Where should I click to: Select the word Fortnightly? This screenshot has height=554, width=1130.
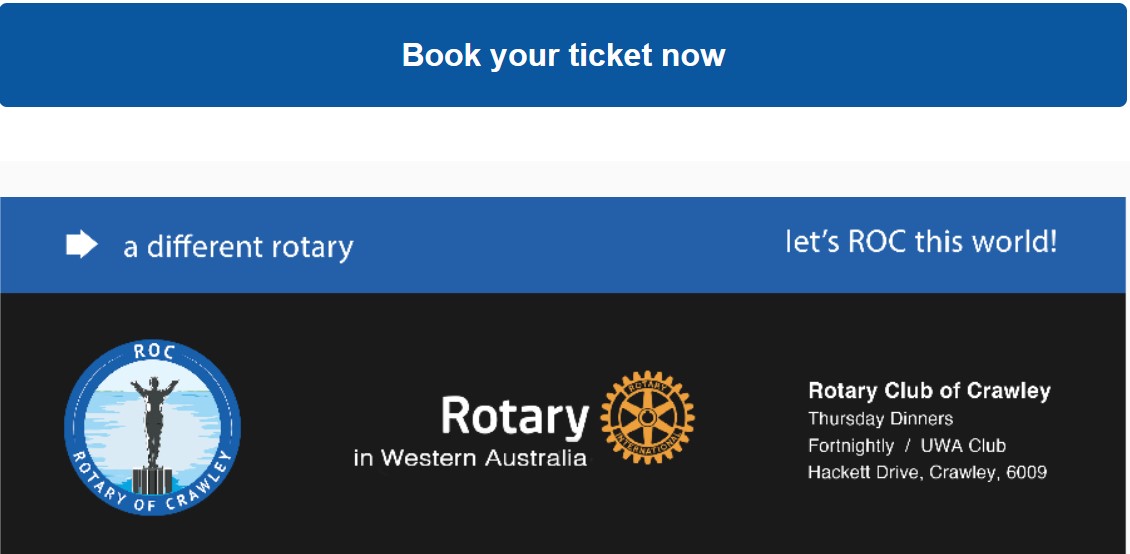coord(850,446)
